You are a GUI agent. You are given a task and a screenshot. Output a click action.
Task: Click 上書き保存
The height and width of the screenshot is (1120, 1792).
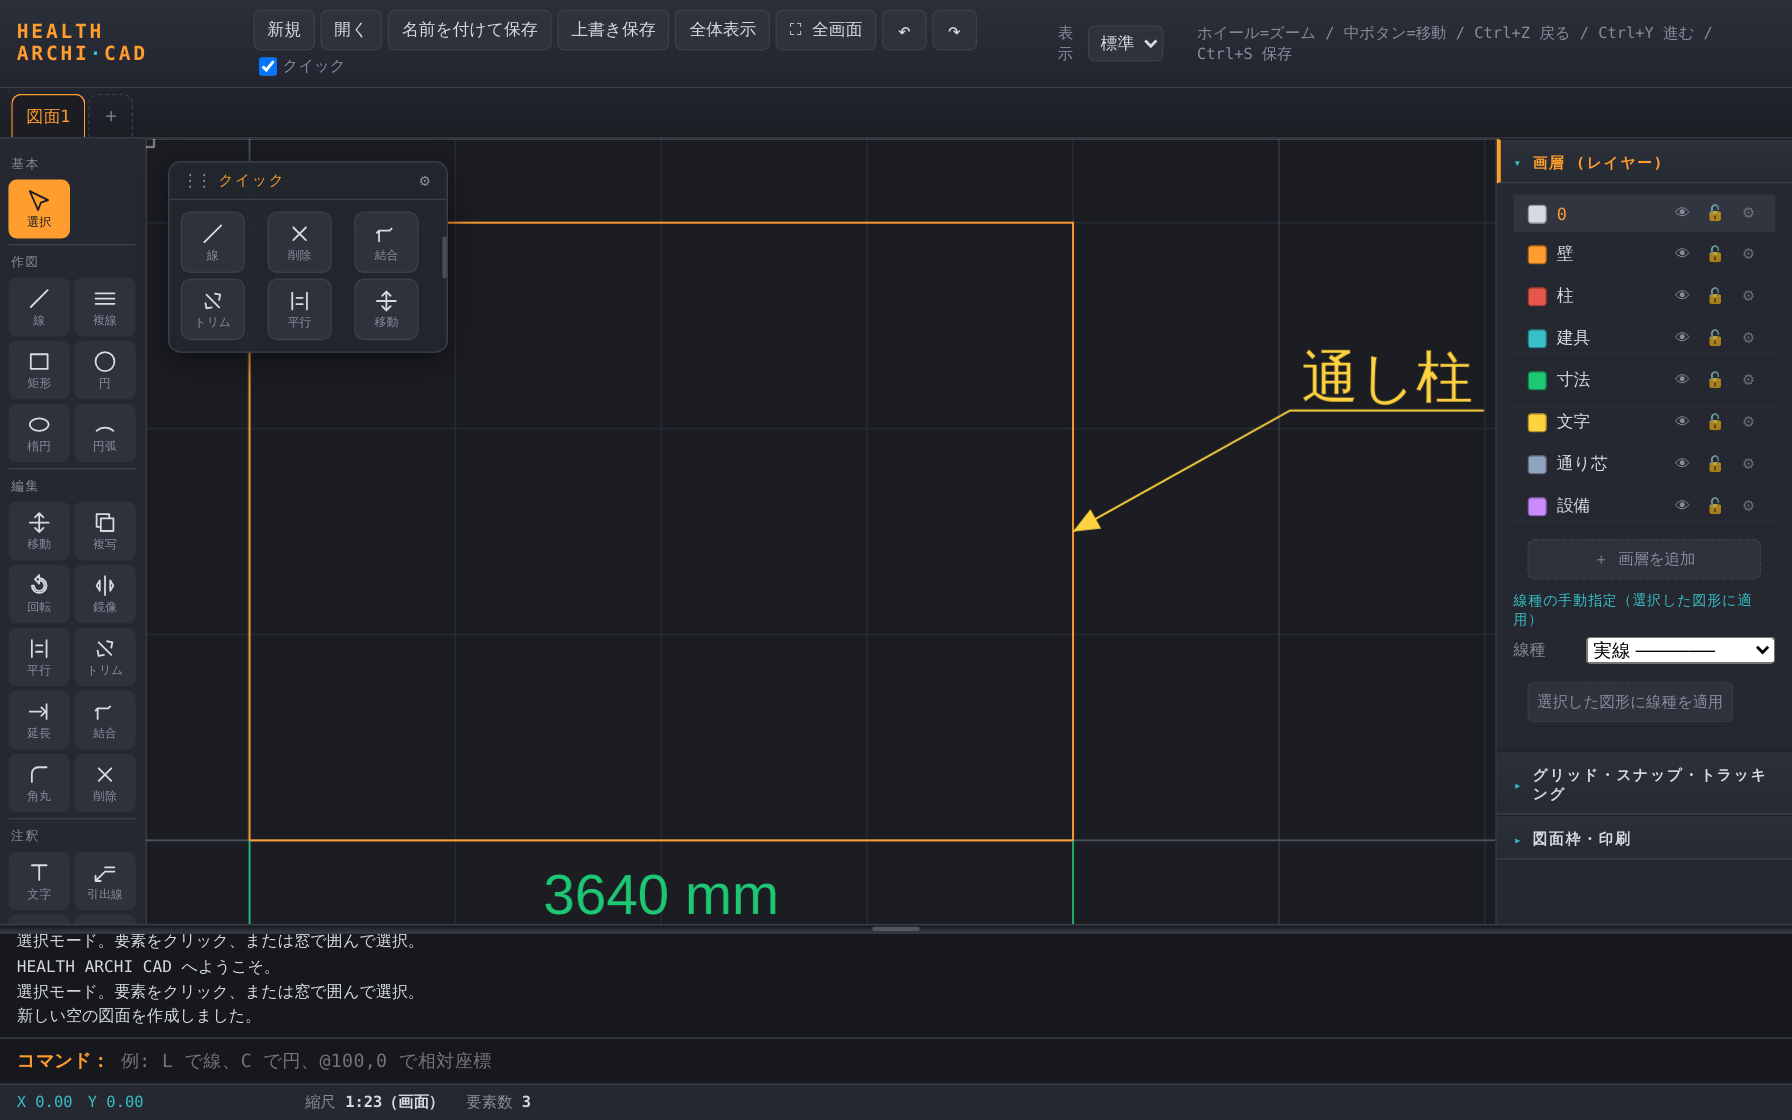[x=613, y=30]
